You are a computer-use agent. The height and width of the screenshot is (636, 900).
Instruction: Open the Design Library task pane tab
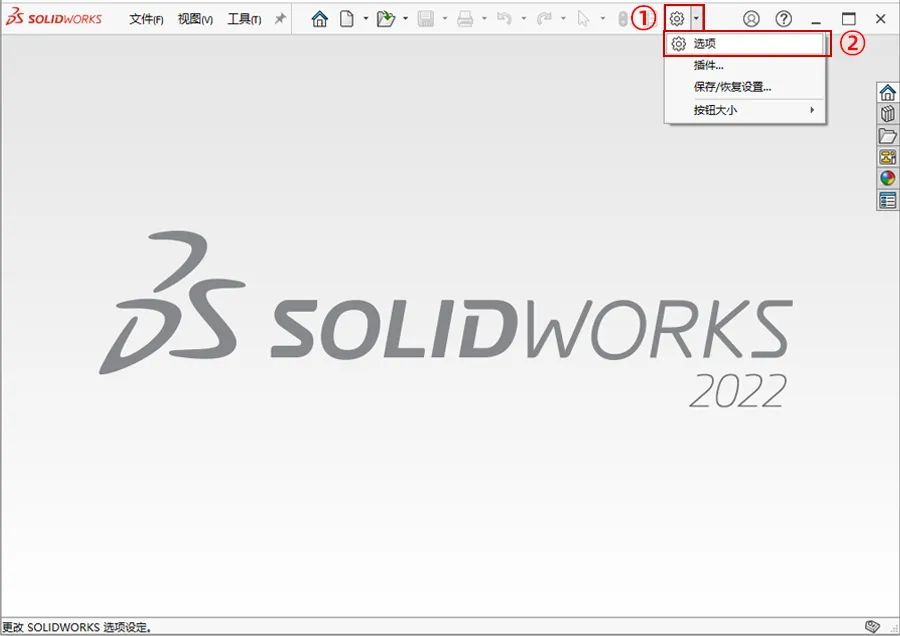(x=887, y=114)
